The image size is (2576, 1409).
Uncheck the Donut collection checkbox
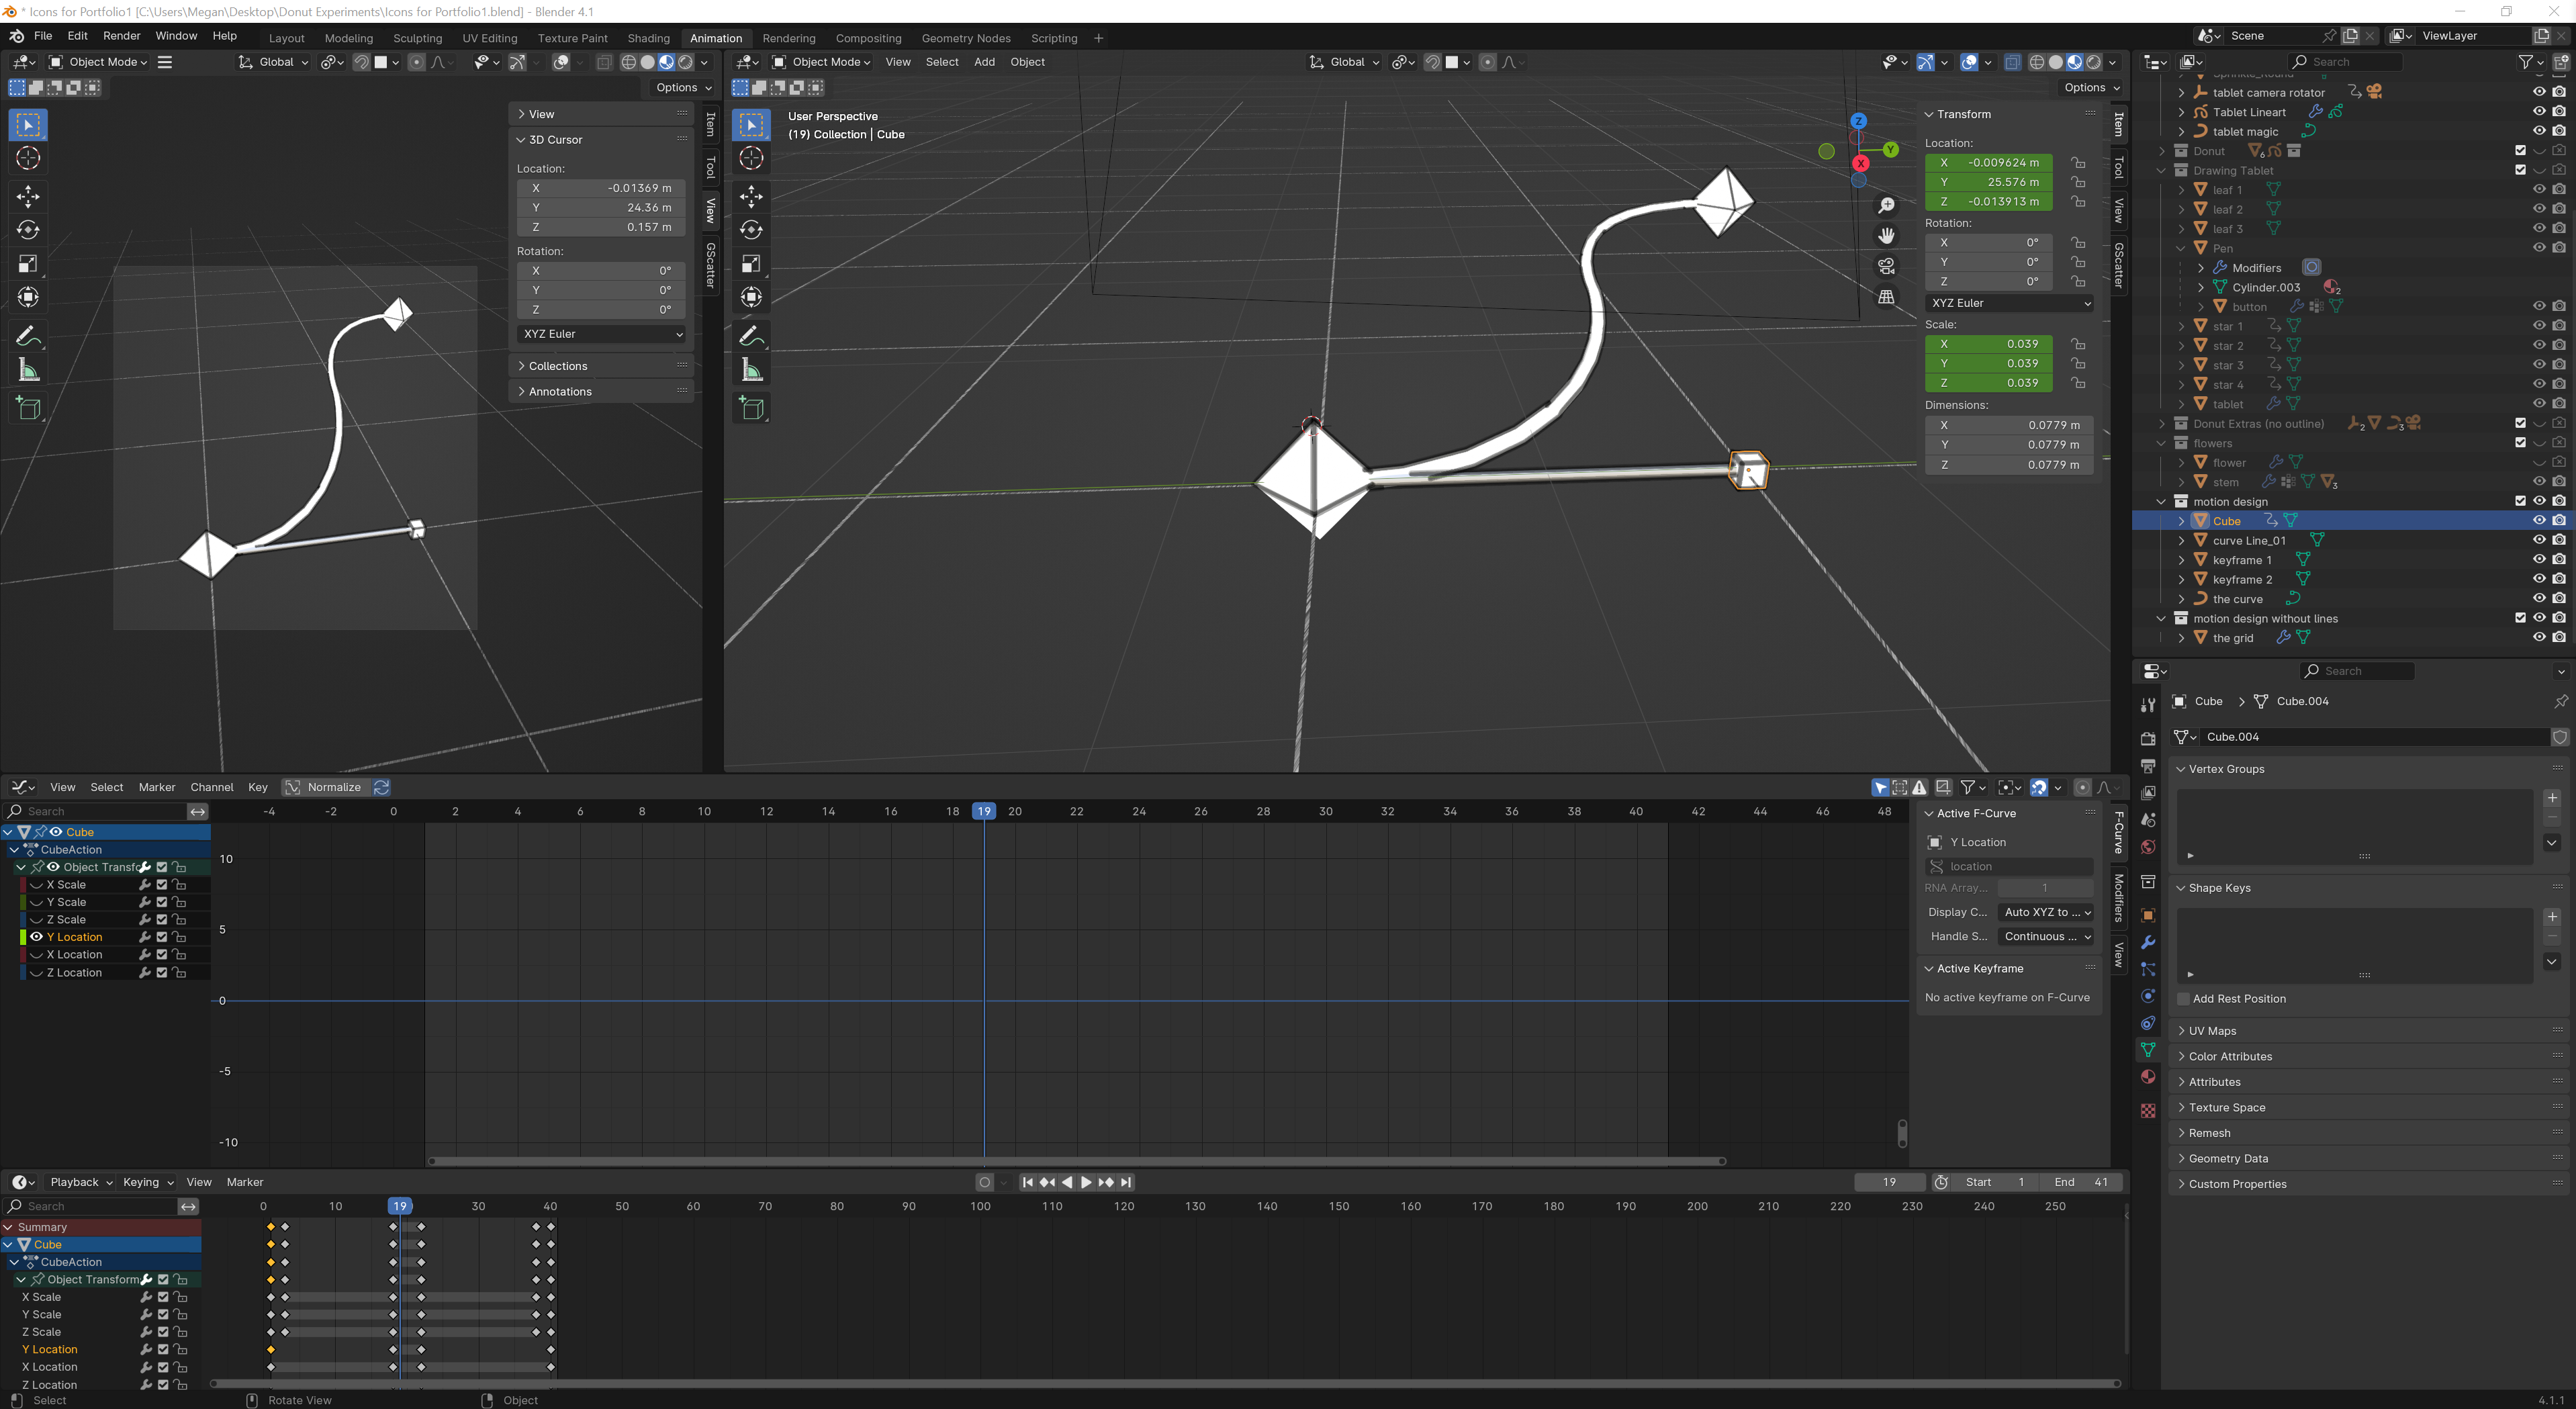click(2520, 151)
